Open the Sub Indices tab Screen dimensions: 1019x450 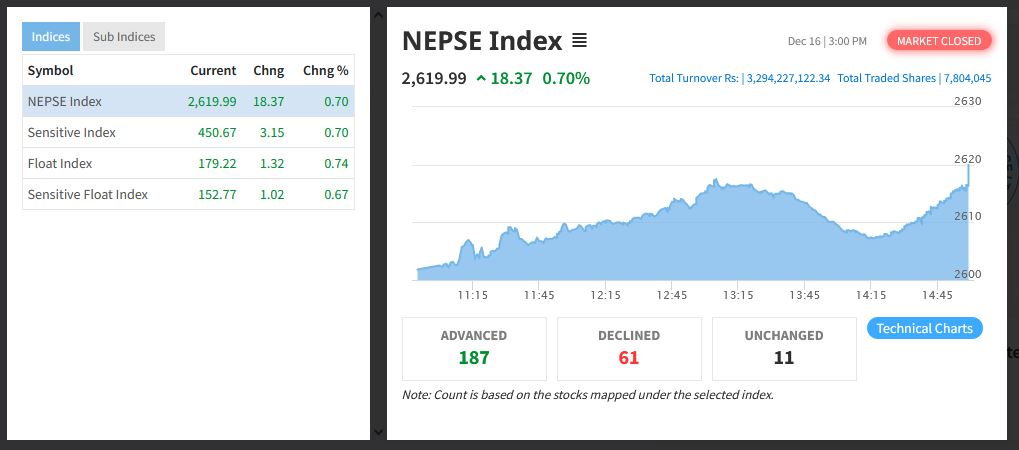pos(124,37)
